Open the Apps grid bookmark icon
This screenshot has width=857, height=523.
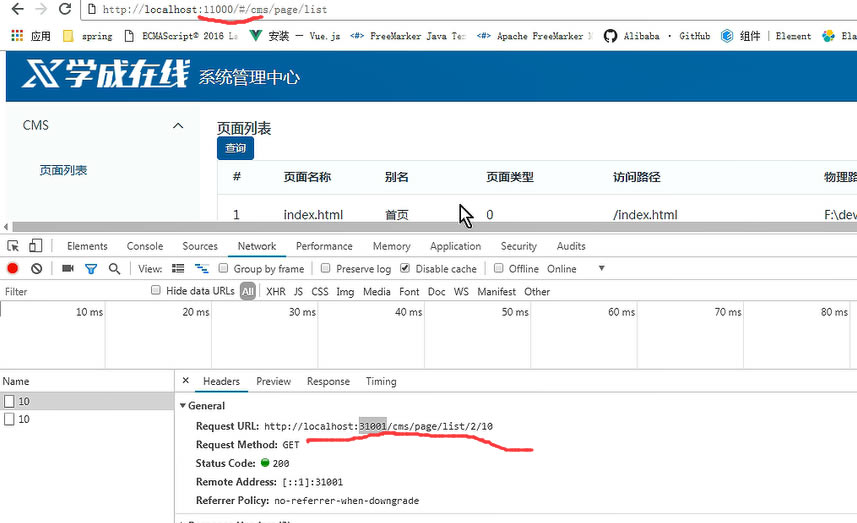pos(17,36)
